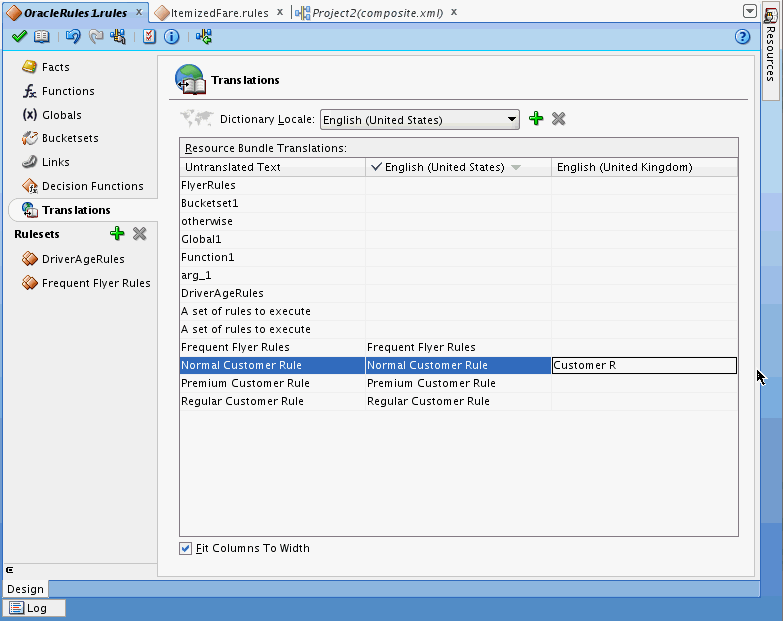Click the blue undo arrow icon
Image resolution: width=783 pixels, height=621 pixels.
pyautogui.click(x=73, y=36)
